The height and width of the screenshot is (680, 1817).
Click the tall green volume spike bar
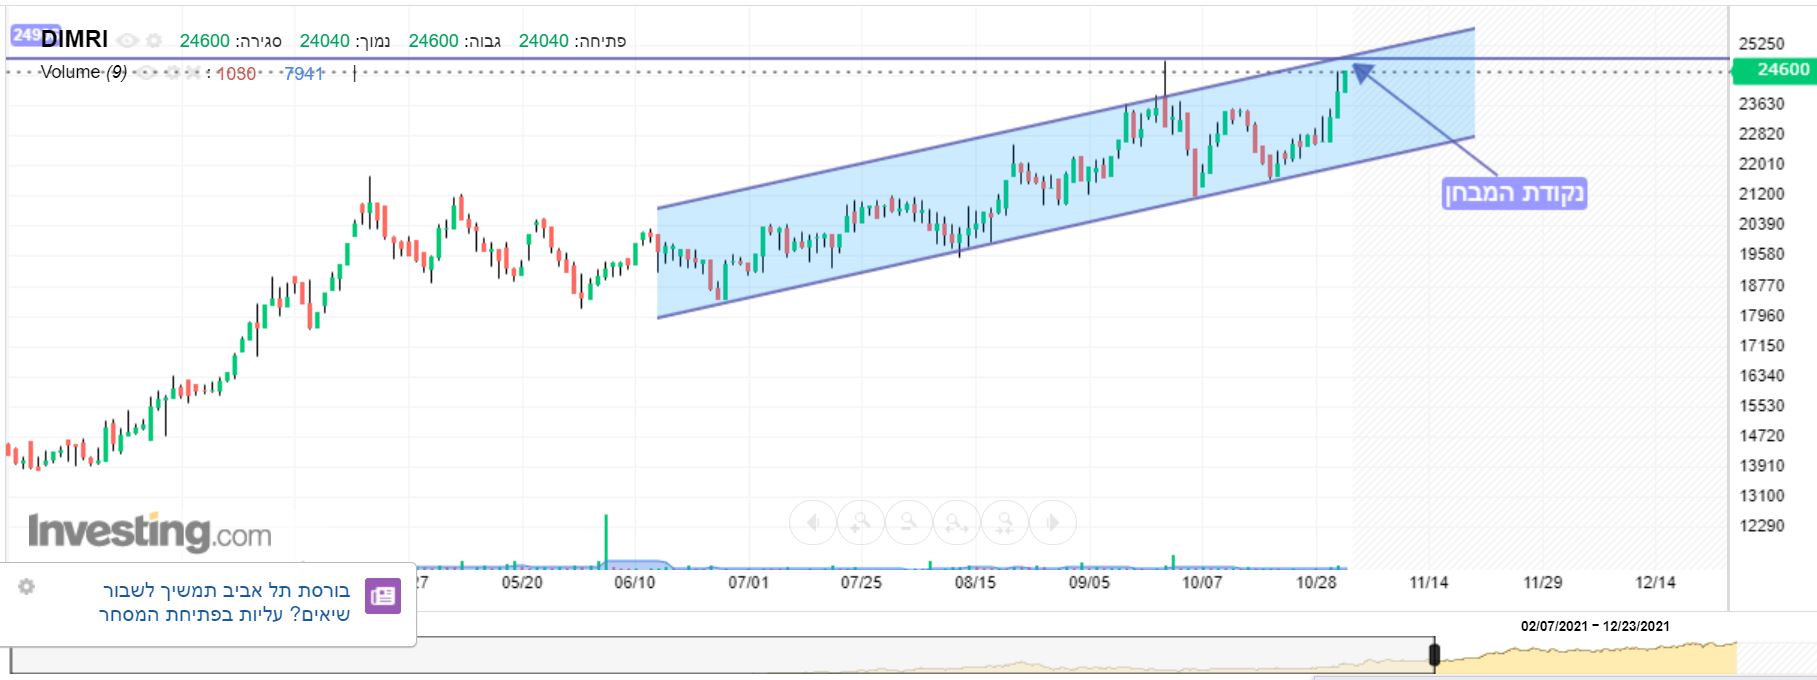606,541
